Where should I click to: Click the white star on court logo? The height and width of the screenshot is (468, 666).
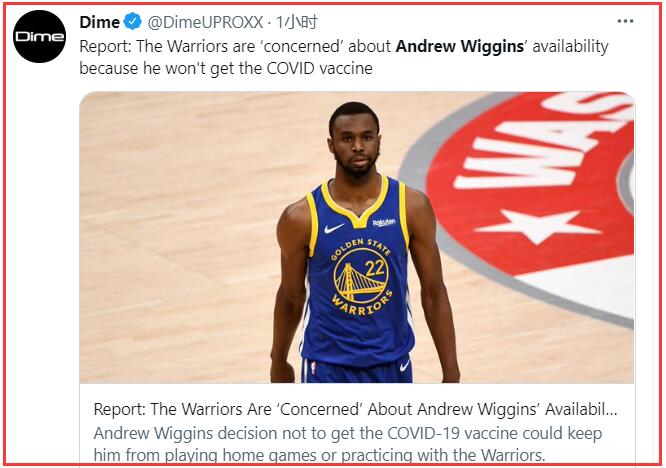point(538,226)
